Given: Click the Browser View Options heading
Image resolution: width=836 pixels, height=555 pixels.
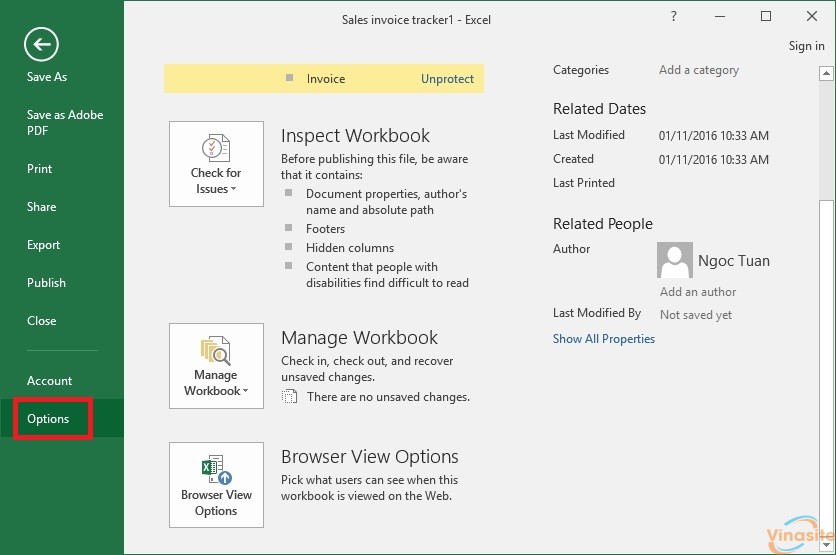Looking at the screenshot, I should tap(369, 457).
